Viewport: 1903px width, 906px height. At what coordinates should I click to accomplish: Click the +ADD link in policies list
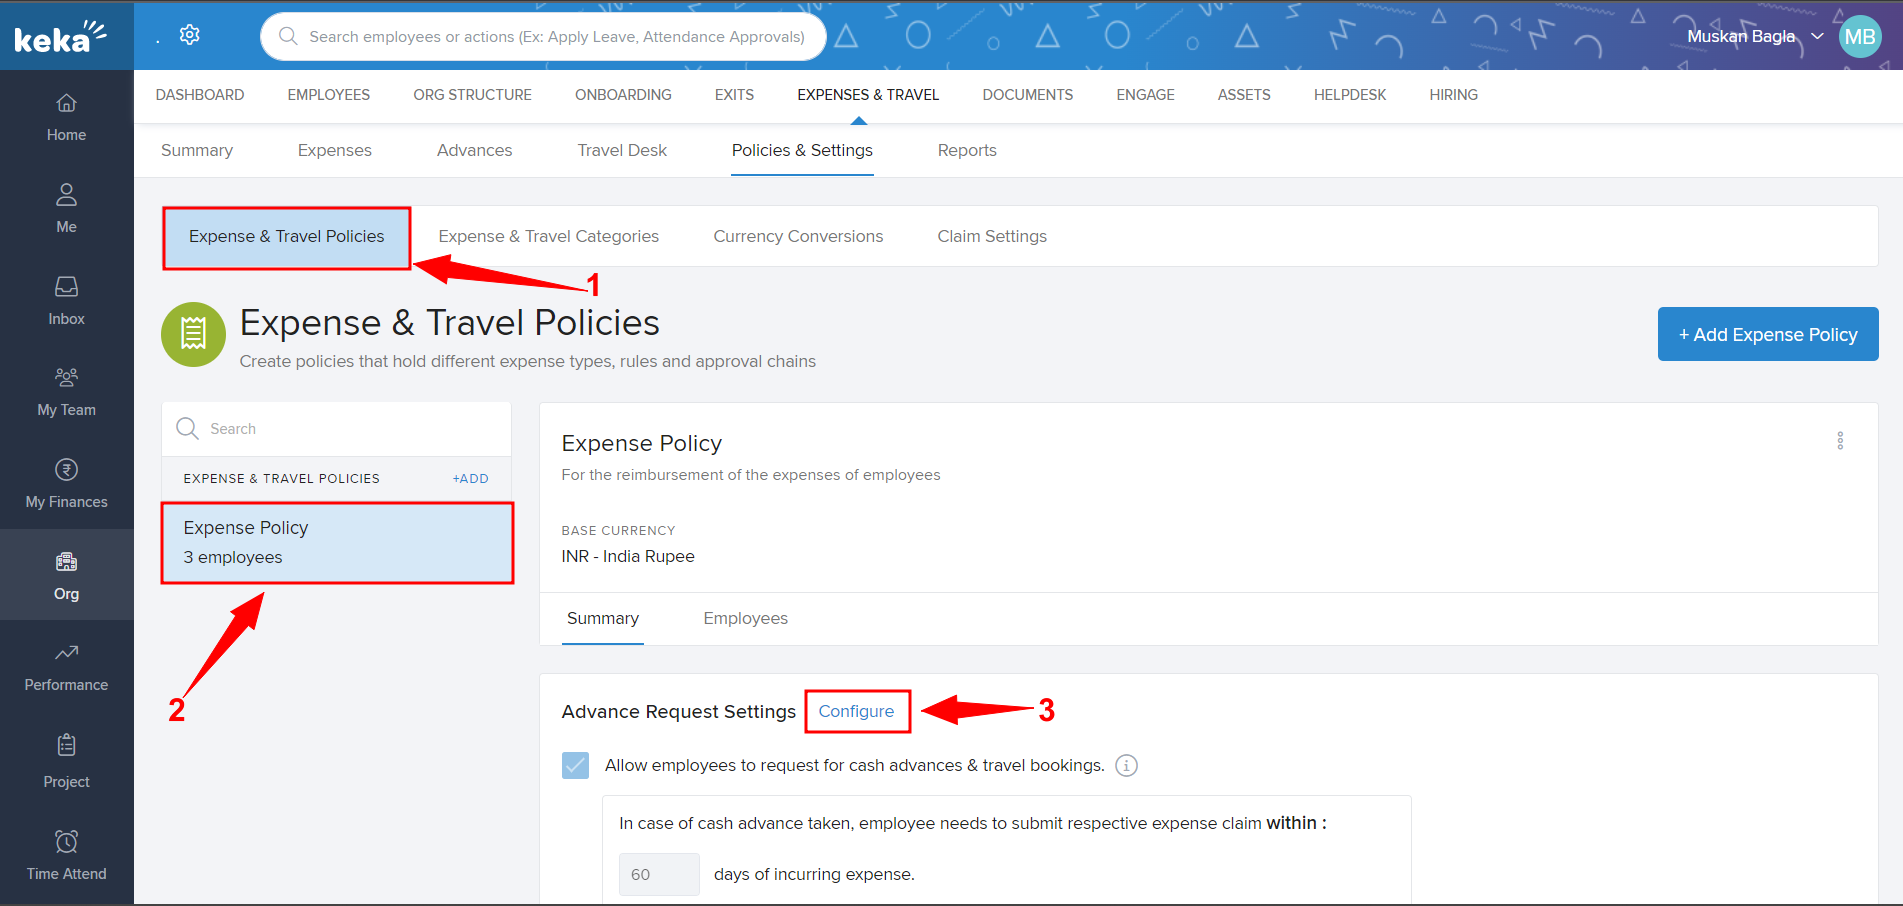tap(470, 479)
